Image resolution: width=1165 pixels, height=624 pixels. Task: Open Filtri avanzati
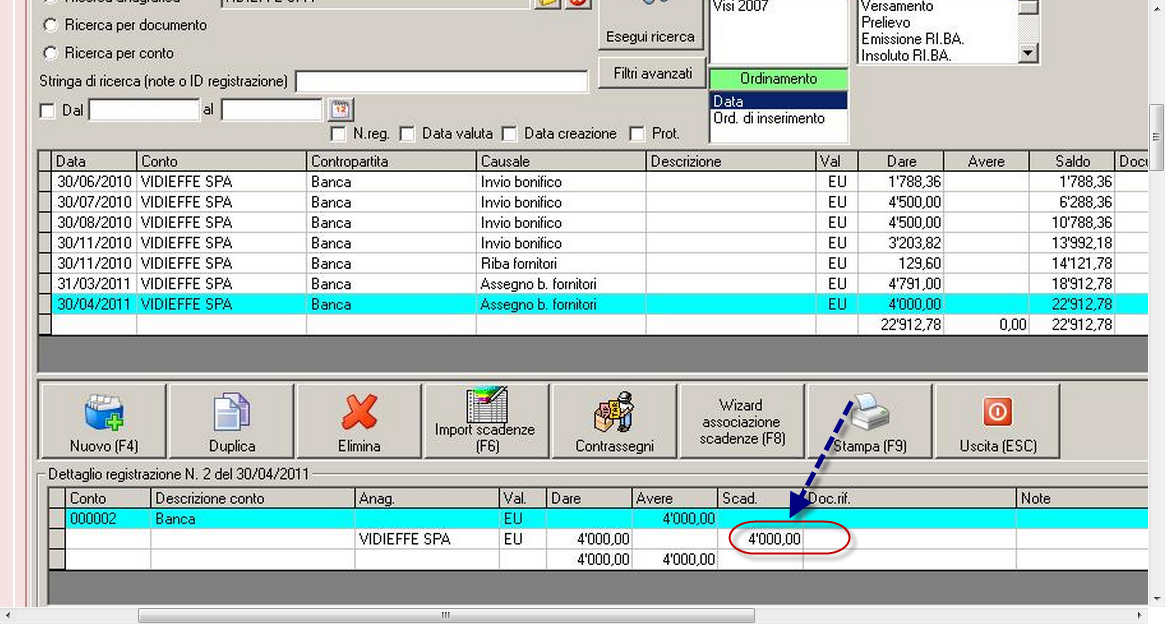(652, 74)
